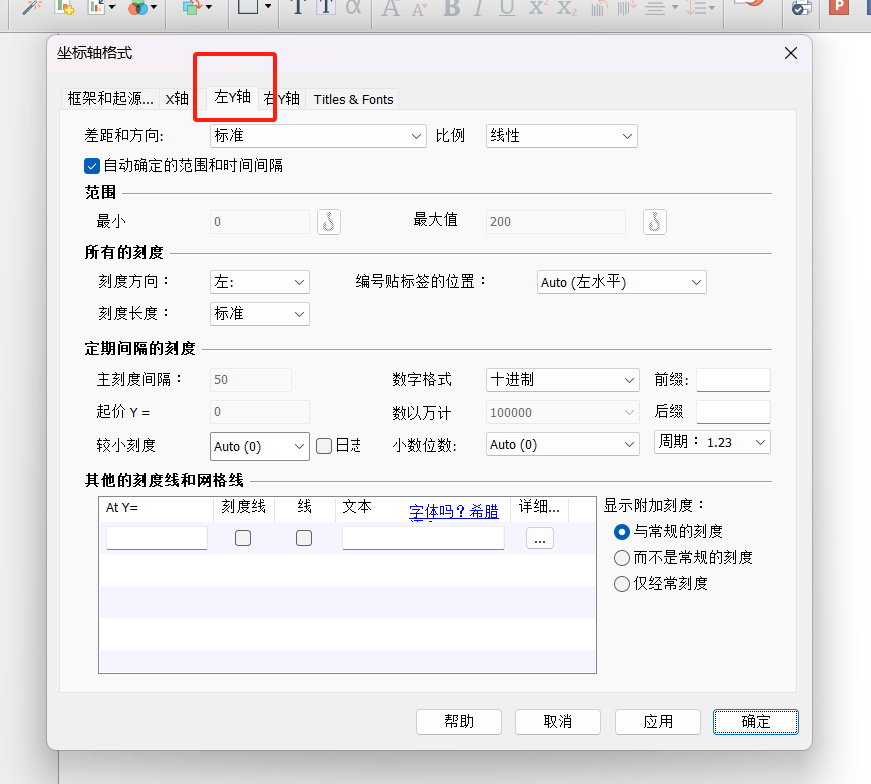This screenshot has height=784, width=871.
Task: Open the 数字格式 dropdown showing 十进制
Action: pyautogui.click(x=562, y=380)
